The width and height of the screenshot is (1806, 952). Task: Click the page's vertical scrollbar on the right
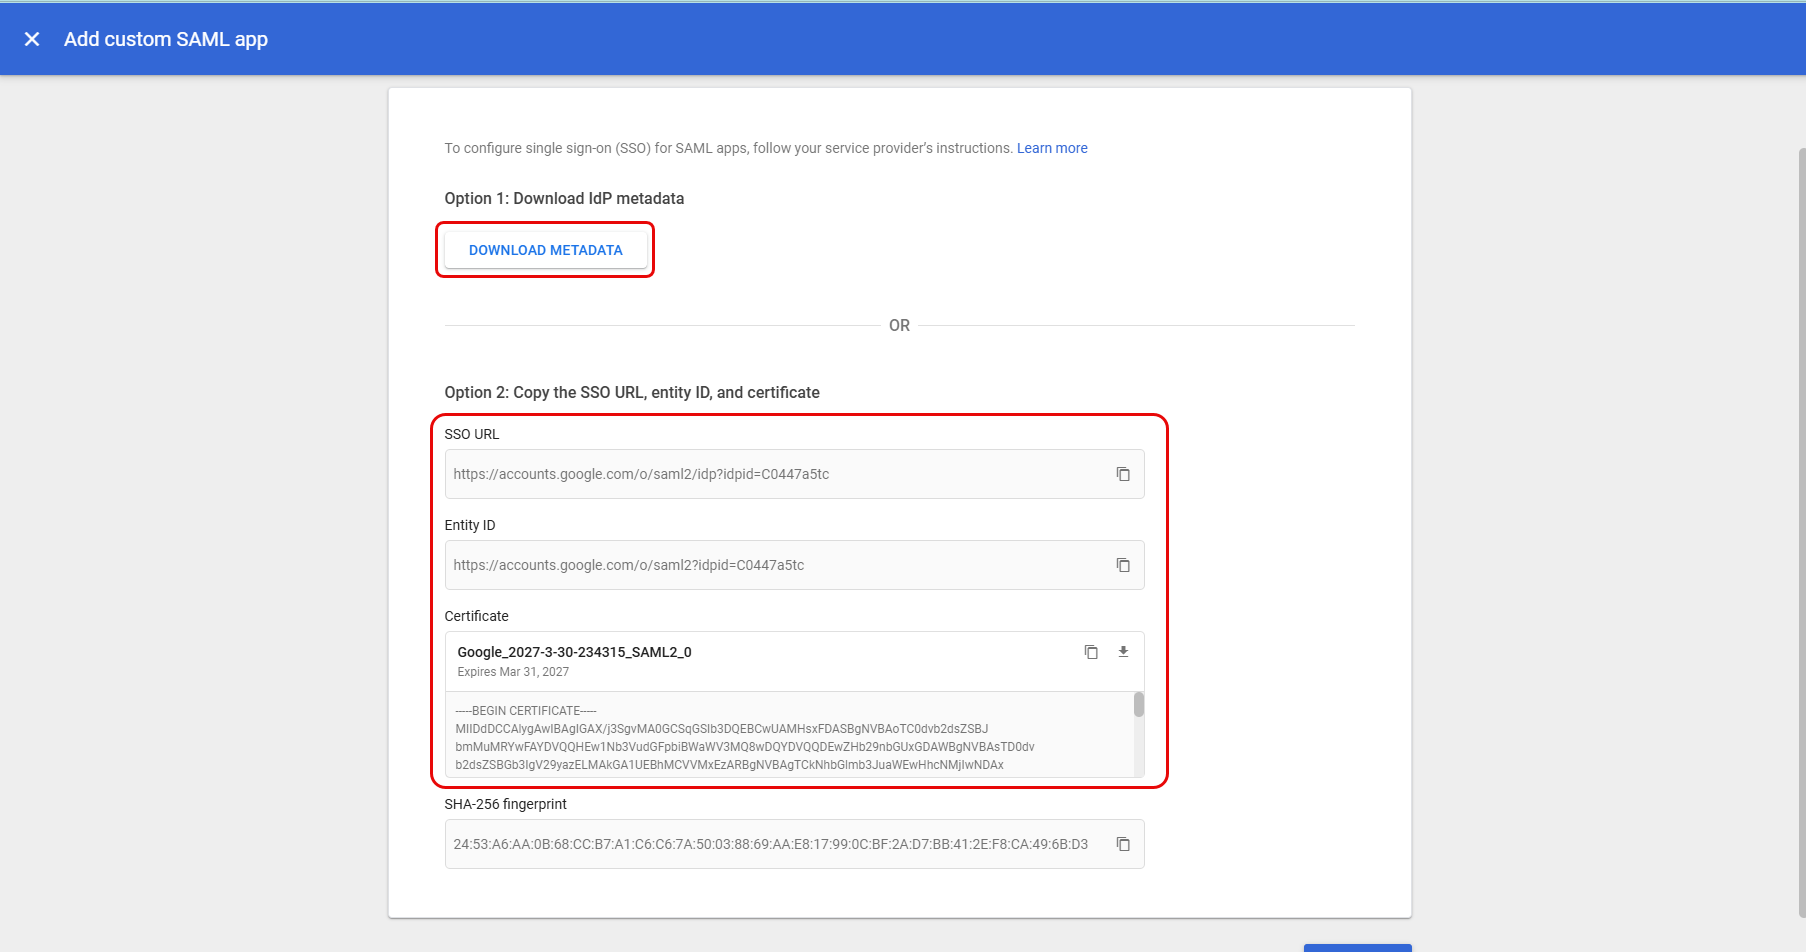coord(1801,530)
